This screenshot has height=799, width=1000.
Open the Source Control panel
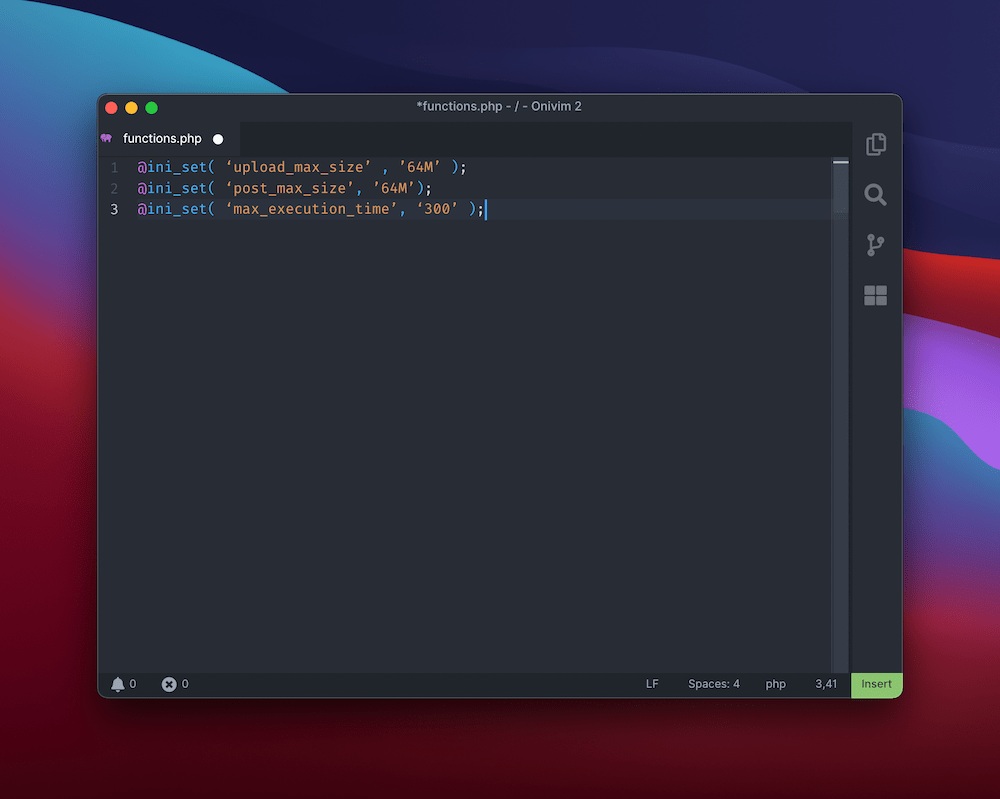coord(875,246)
